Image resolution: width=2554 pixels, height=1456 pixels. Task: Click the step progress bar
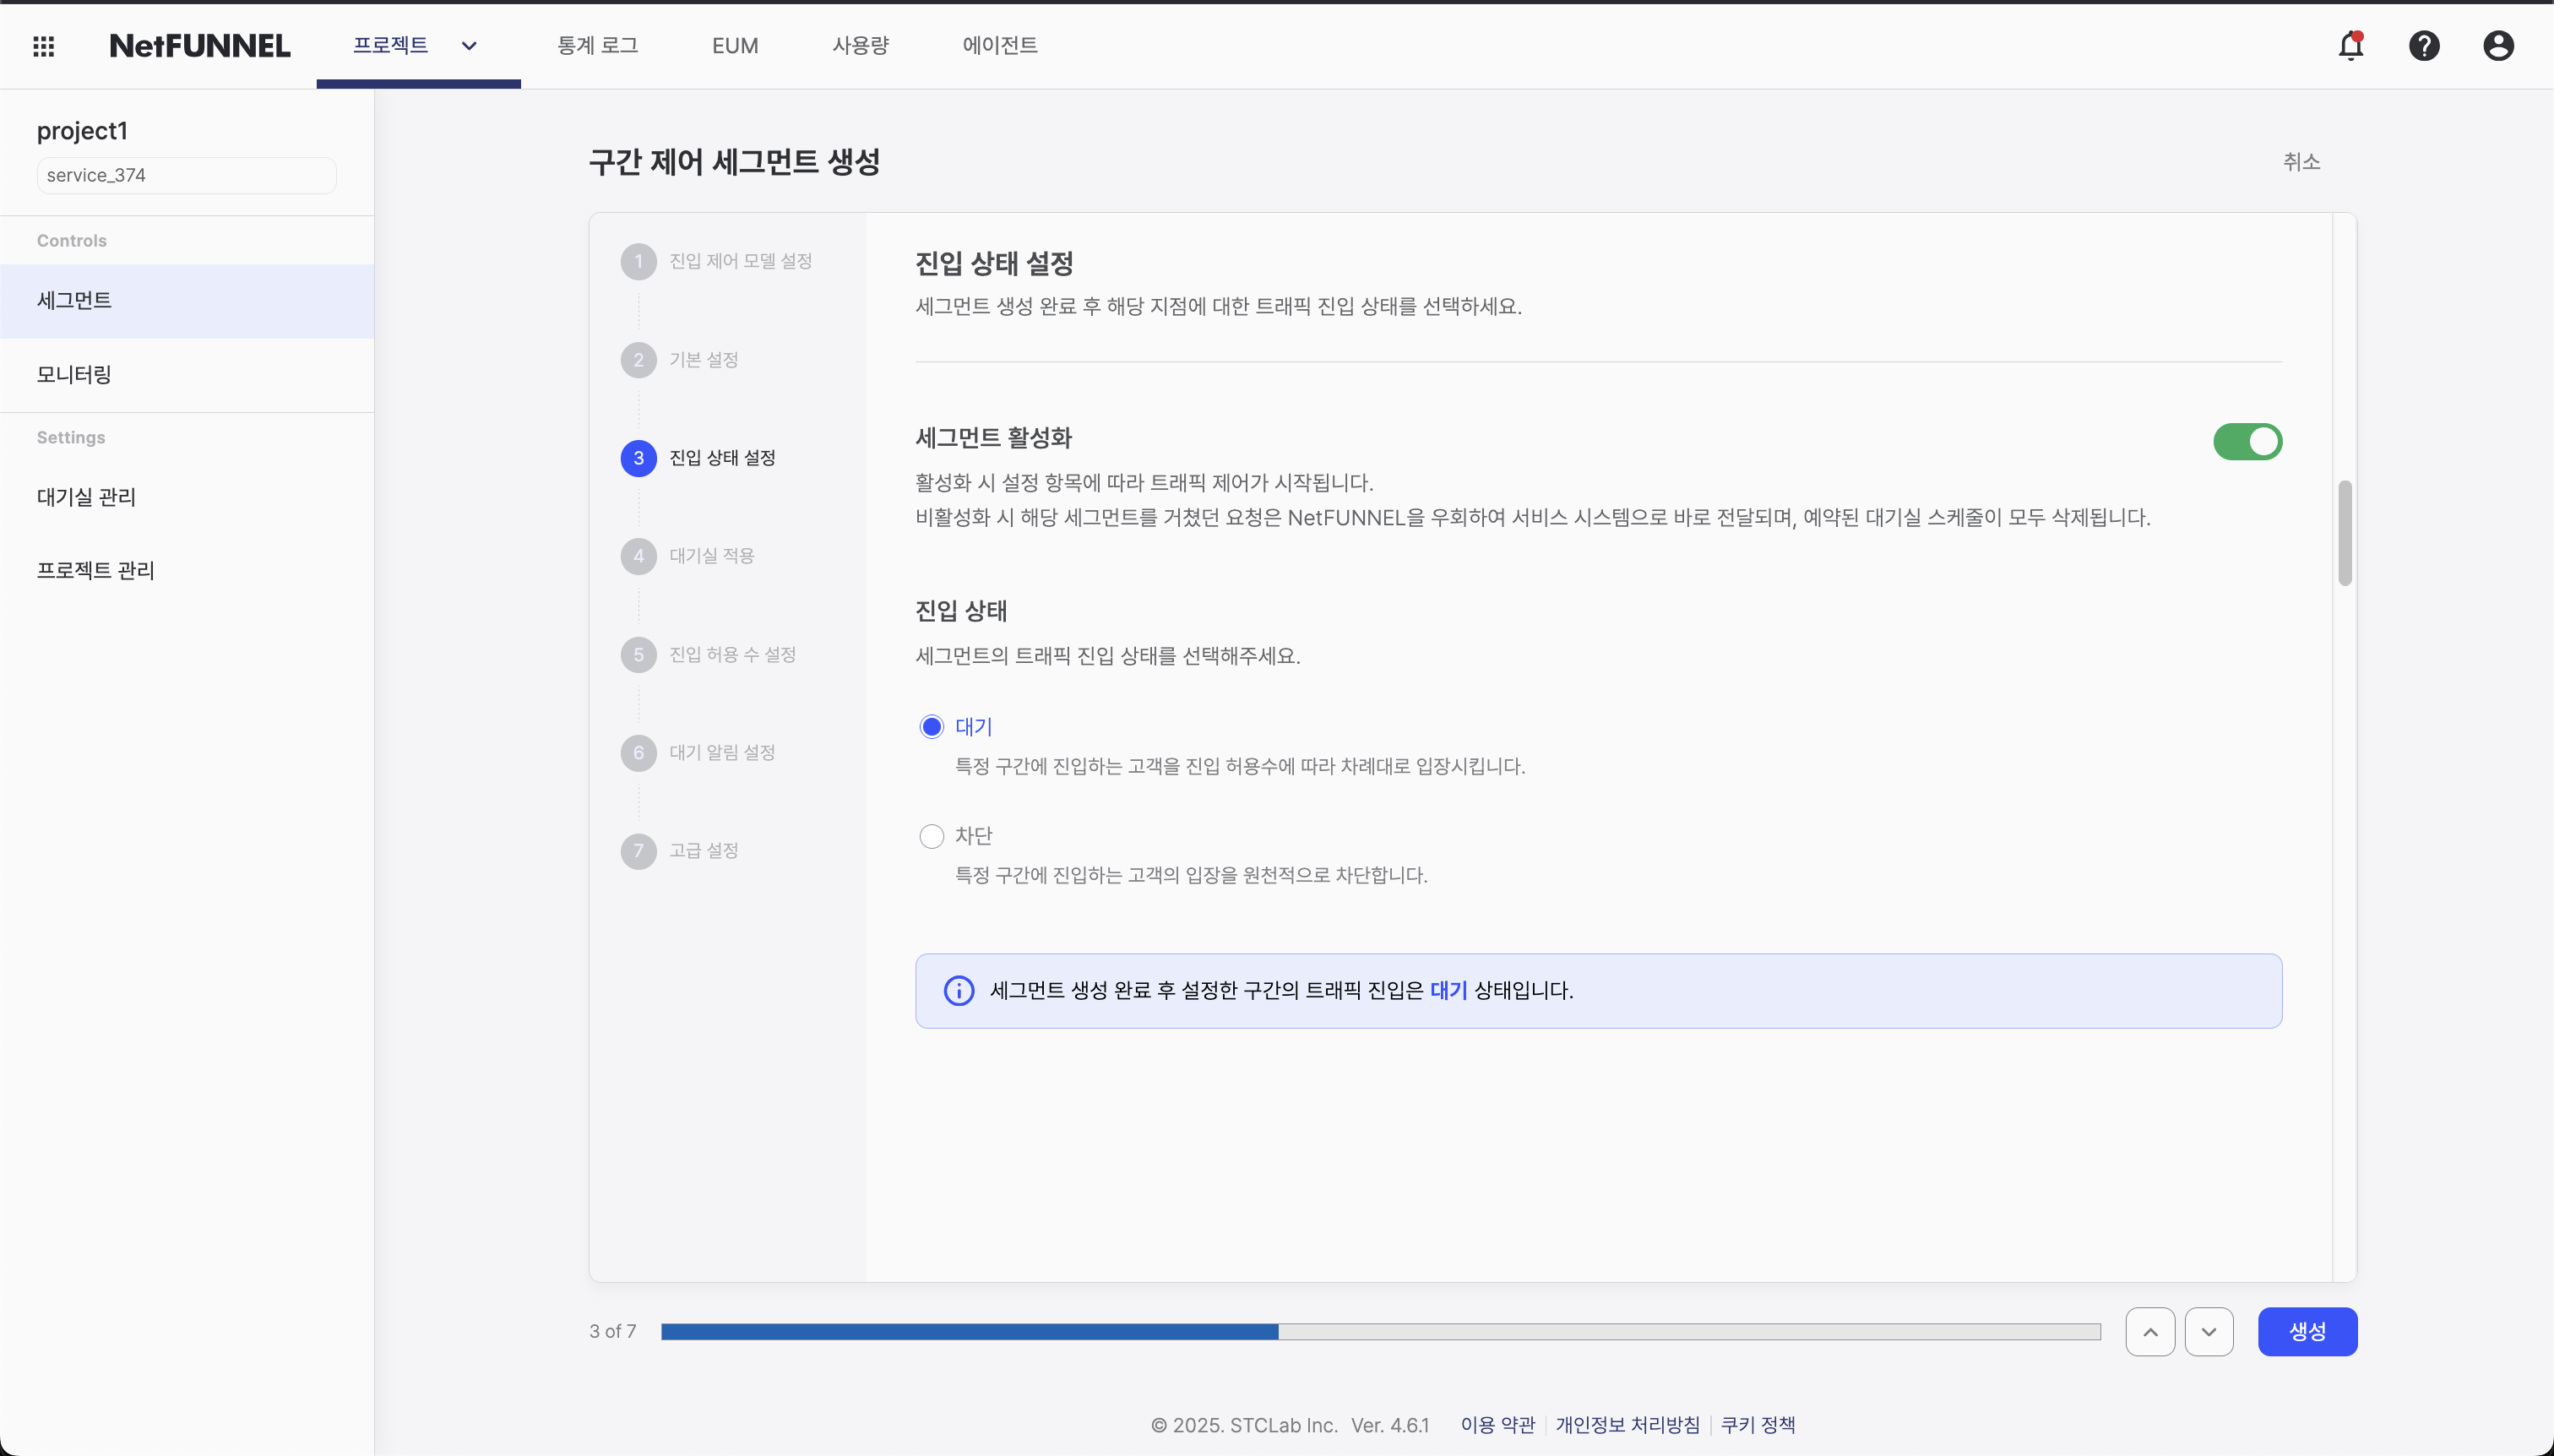coord(1380,1331)
